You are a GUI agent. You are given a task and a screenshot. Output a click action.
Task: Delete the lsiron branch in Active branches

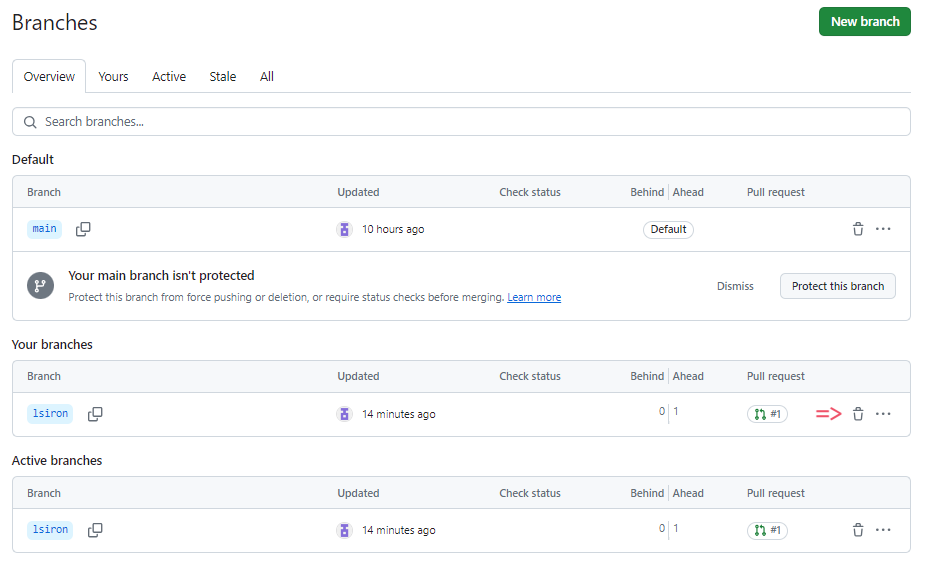point(858,530)
